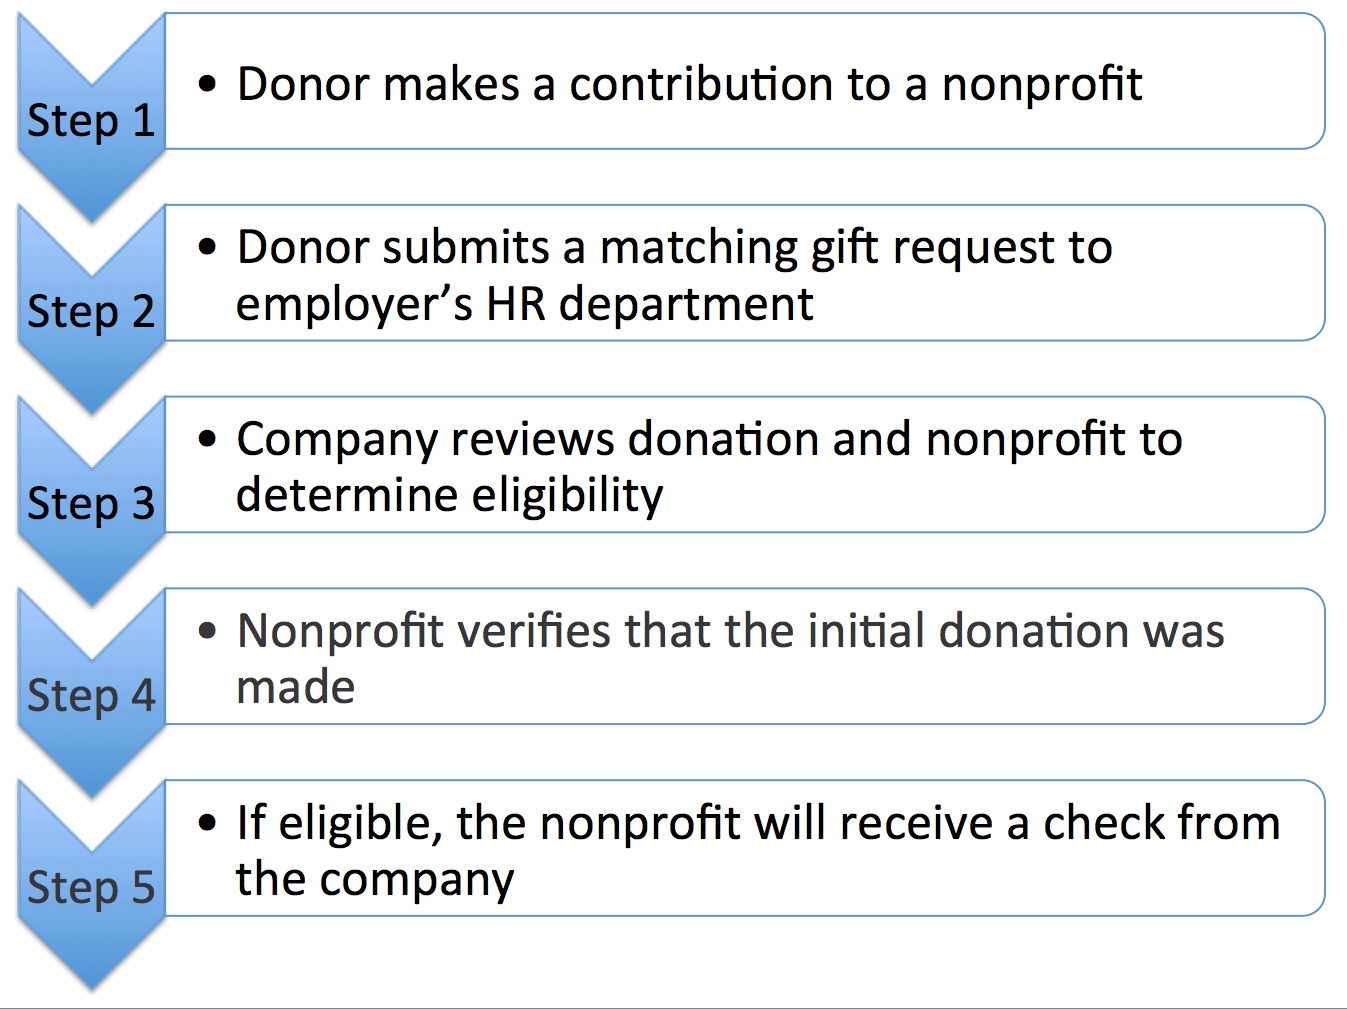Click the Step 2 chevron arrow

point(90,311)
